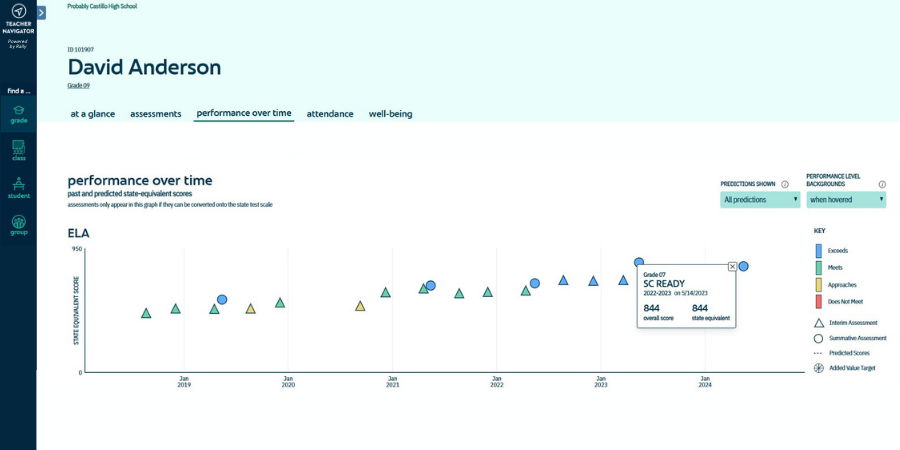Expand the when hovered backgrounds dropdown
Image resolution: width=900 pixels, height=450 pixels.
(x=846, y=200)
